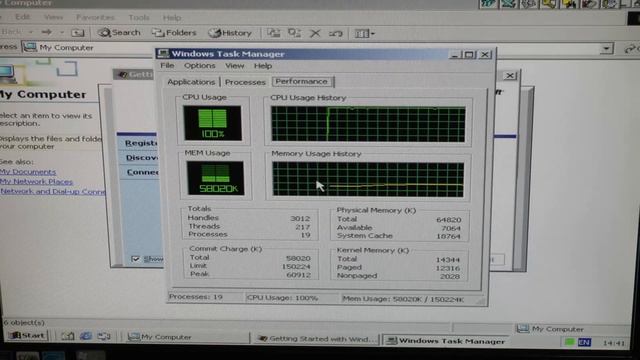The height and width of the screenshot is (360, 640).
Task: Open Task Manager's File menu
Action: pos(167,65)
